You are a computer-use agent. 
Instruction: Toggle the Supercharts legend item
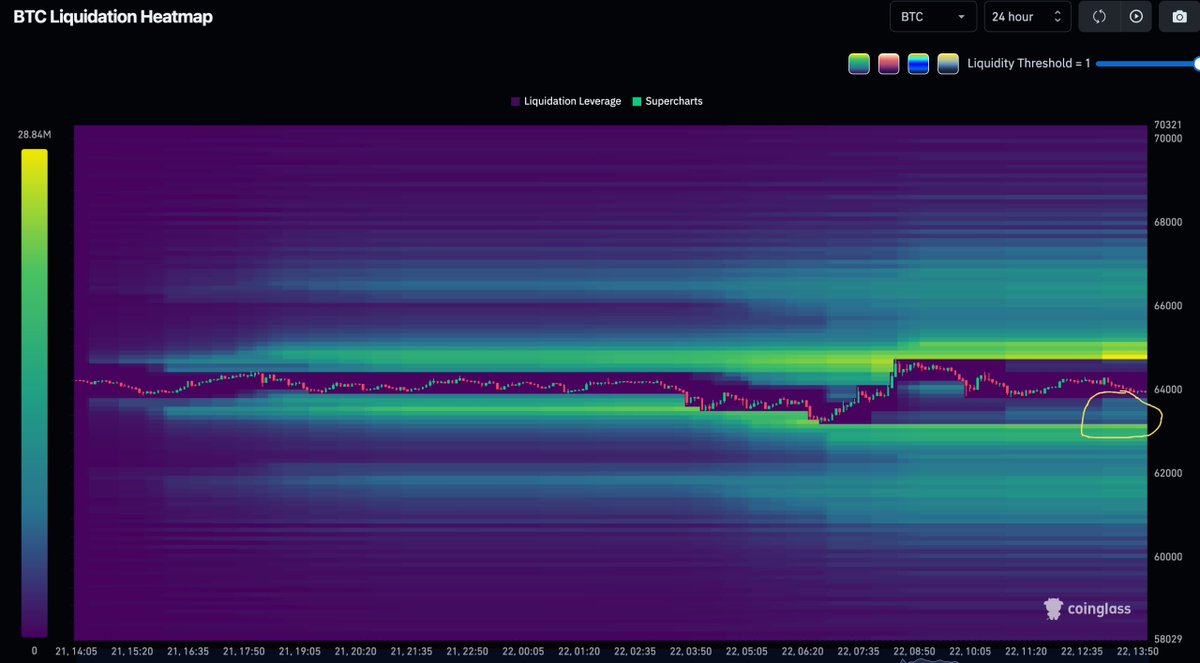tap(667, 101)
